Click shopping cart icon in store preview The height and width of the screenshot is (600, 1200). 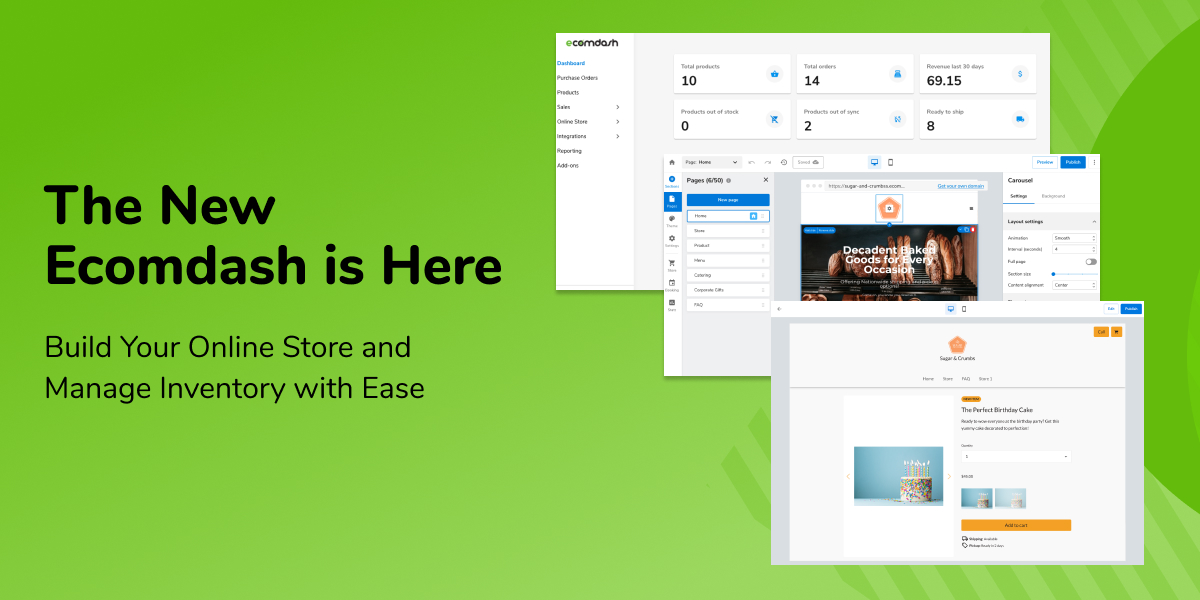click(1116, 332)
